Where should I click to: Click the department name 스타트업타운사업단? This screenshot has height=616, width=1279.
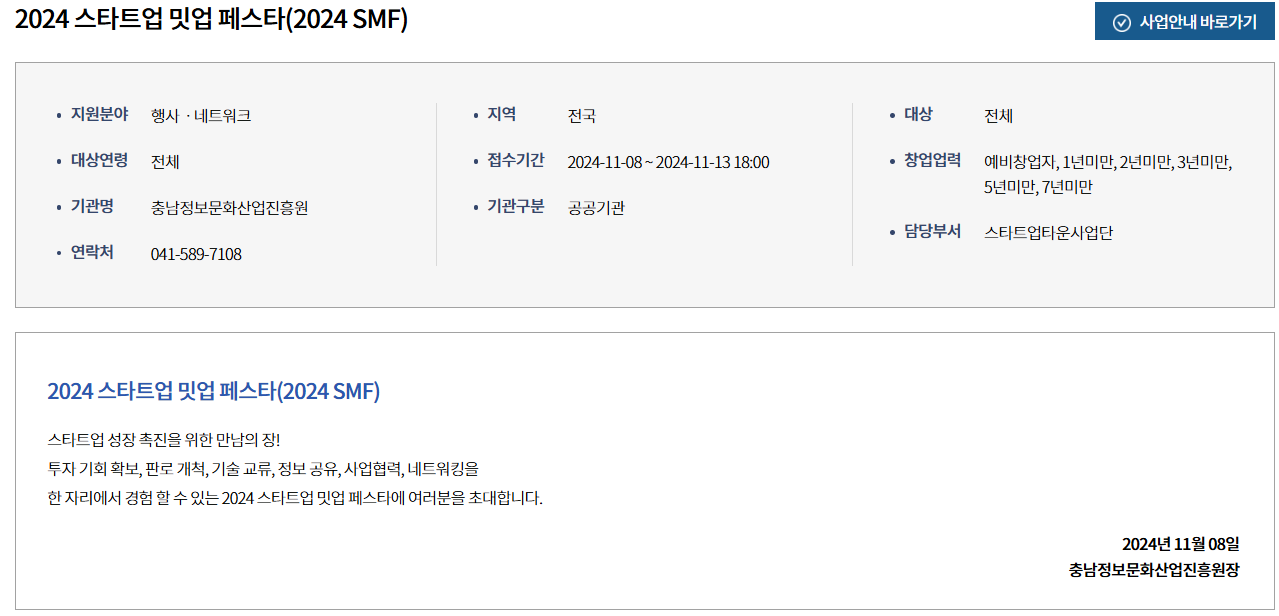tap(1048, 233)
